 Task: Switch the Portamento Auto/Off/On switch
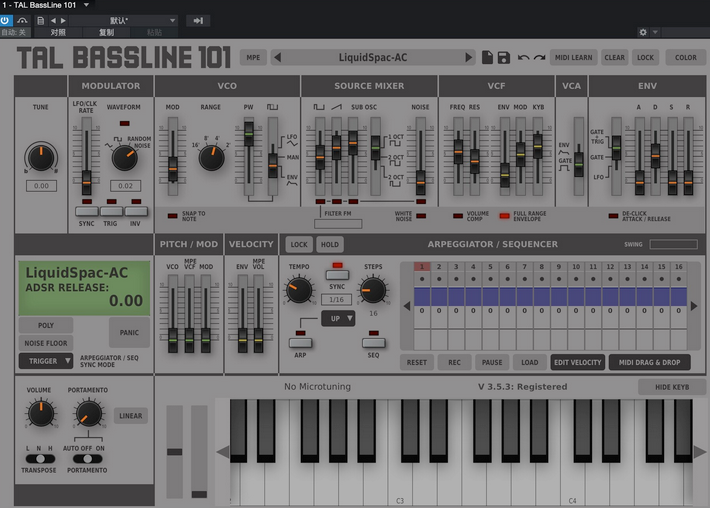click(87, 459)
